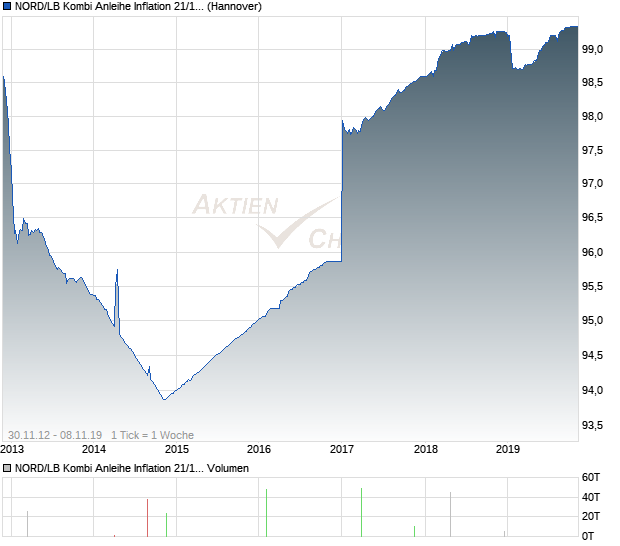The height and width of the screenshot is (546, 620).
Task: Click the 60T volume axis label
Action: tap(591, 478)
